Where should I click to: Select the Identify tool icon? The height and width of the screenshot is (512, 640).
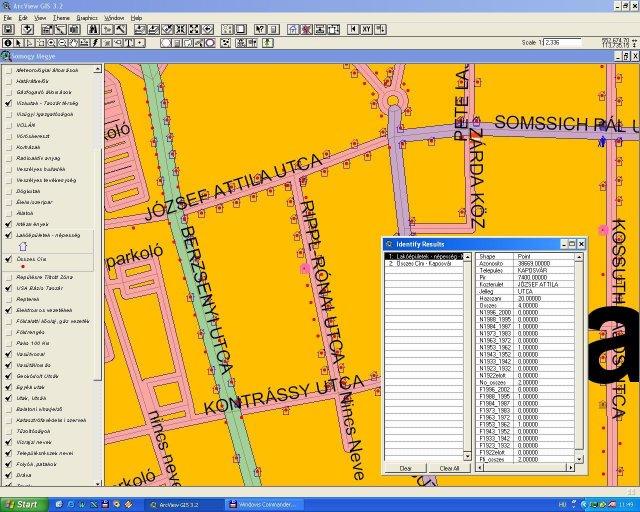pyautogui.click(x=8, y=43)
